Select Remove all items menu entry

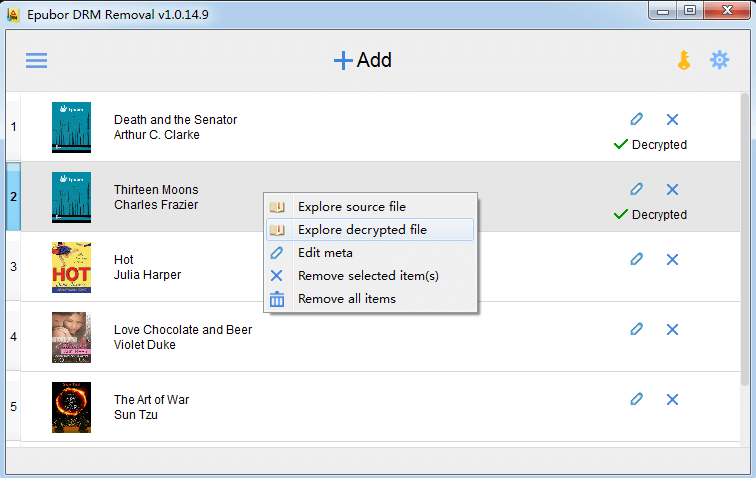click(370, 299)
